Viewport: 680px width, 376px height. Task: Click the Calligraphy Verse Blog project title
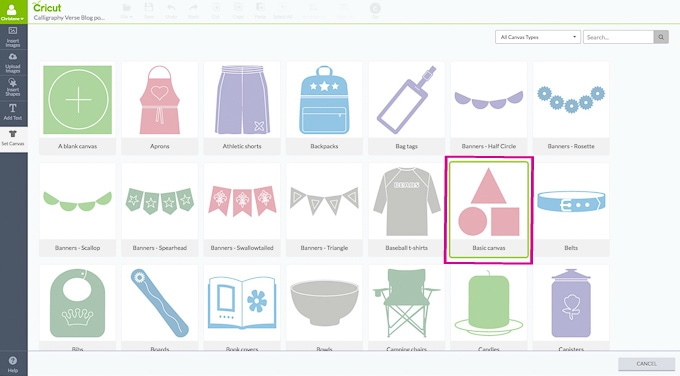click(x=69, y=18)
